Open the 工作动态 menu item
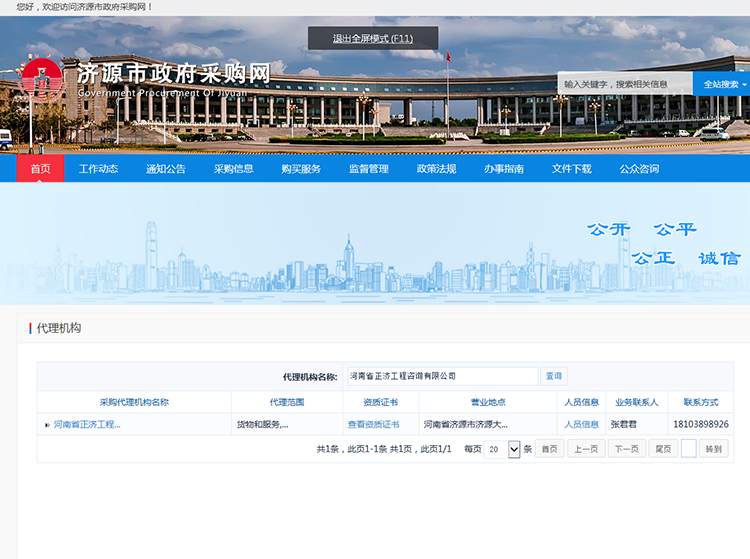The width and height of the screenshot is (750, 559). pos(98,169)
